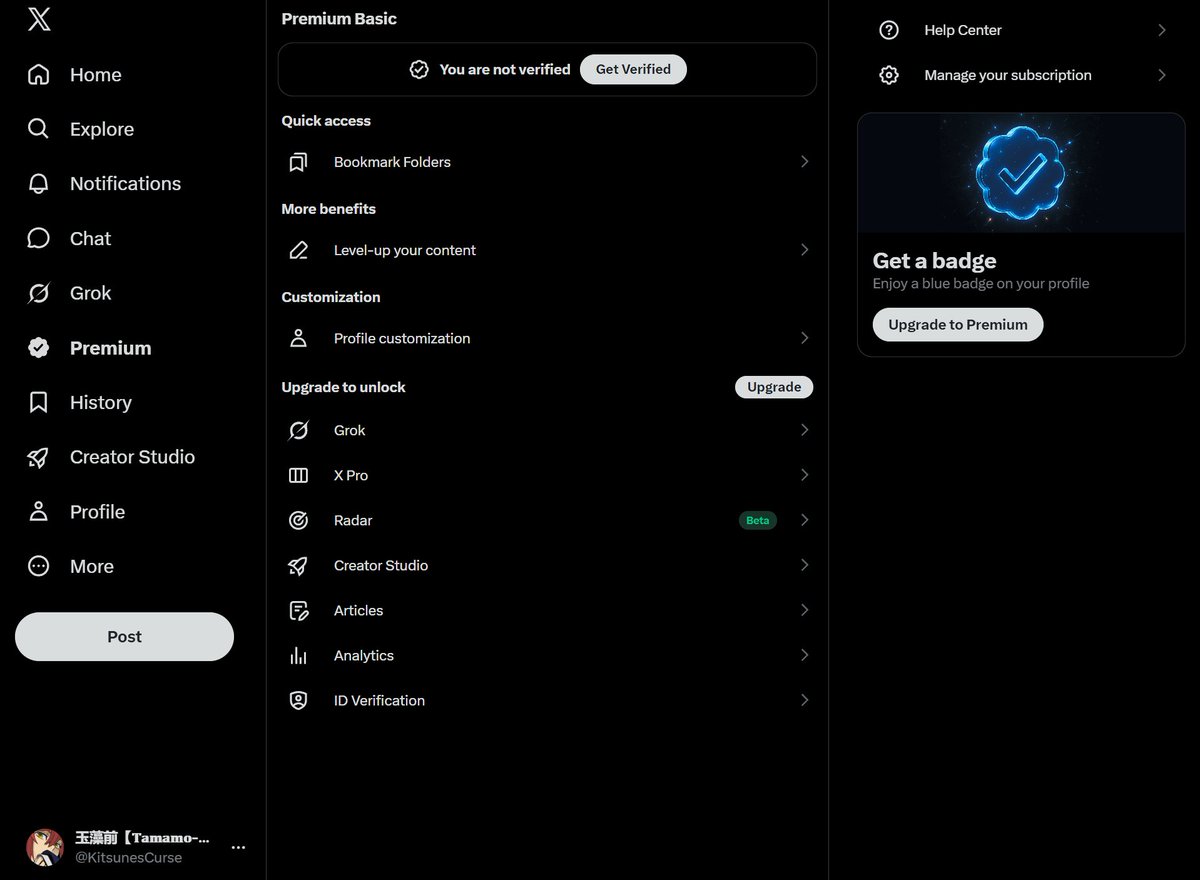Click the Radar target icon
The width and height of the screenshot is (1200, 880).
point(298,520)
